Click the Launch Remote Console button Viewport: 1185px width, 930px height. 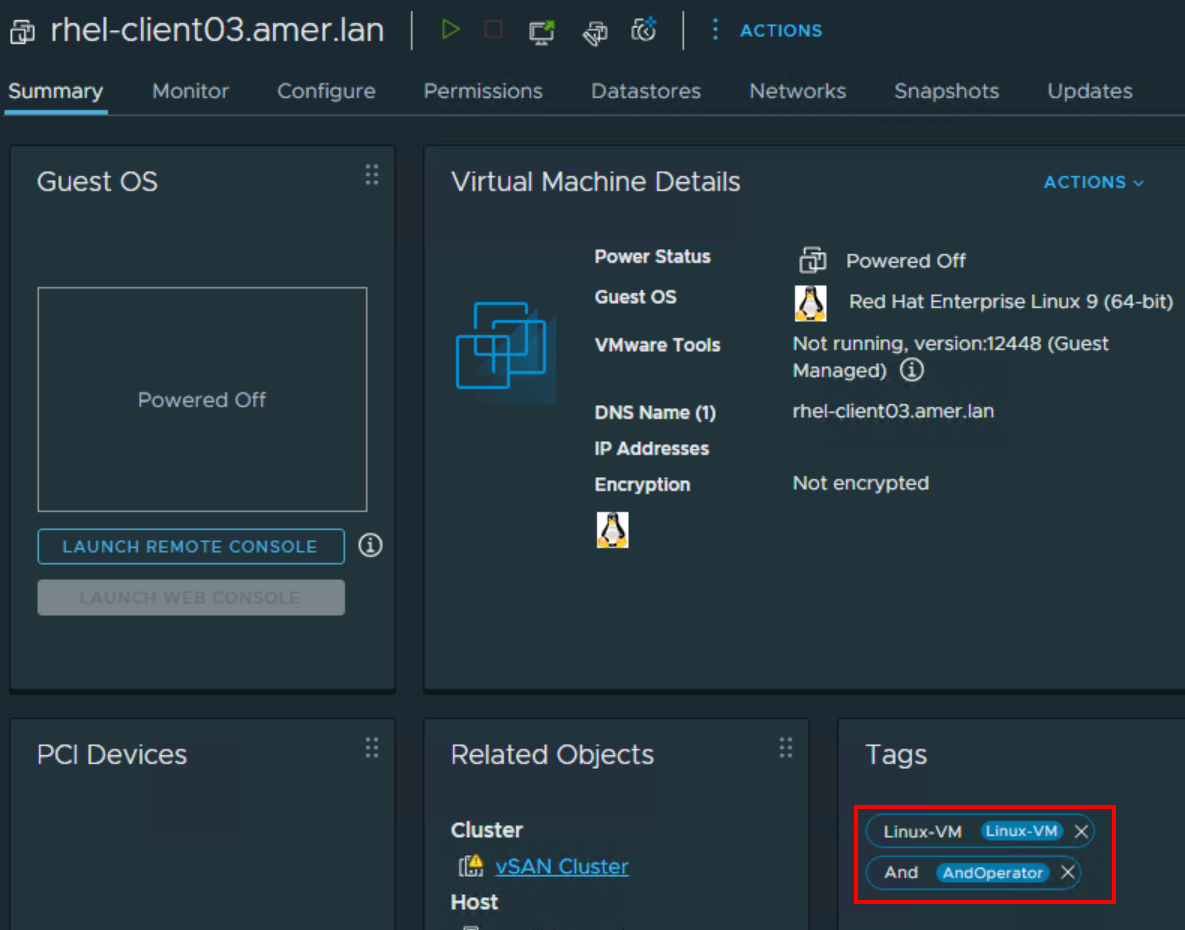pos(190,546)
